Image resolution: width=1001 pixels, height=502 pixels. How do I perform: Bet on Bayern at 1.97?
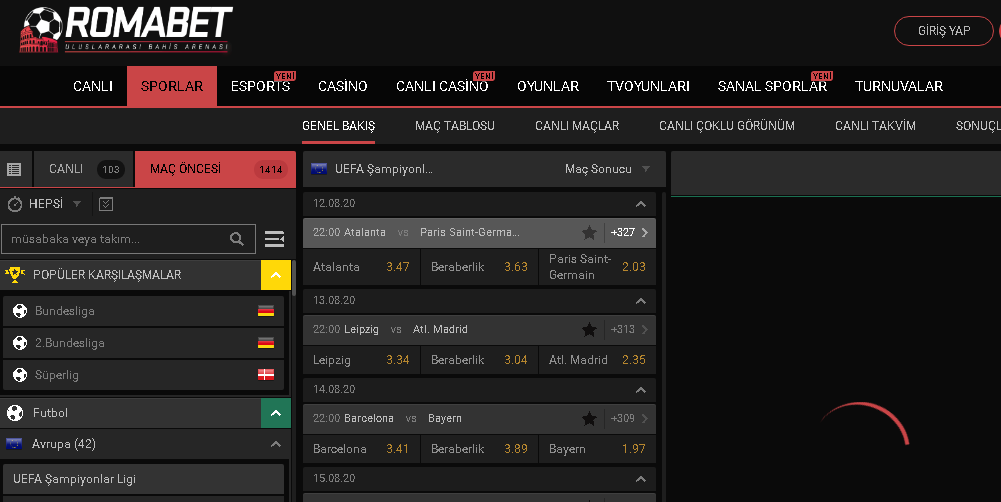(x=597, y=449)
